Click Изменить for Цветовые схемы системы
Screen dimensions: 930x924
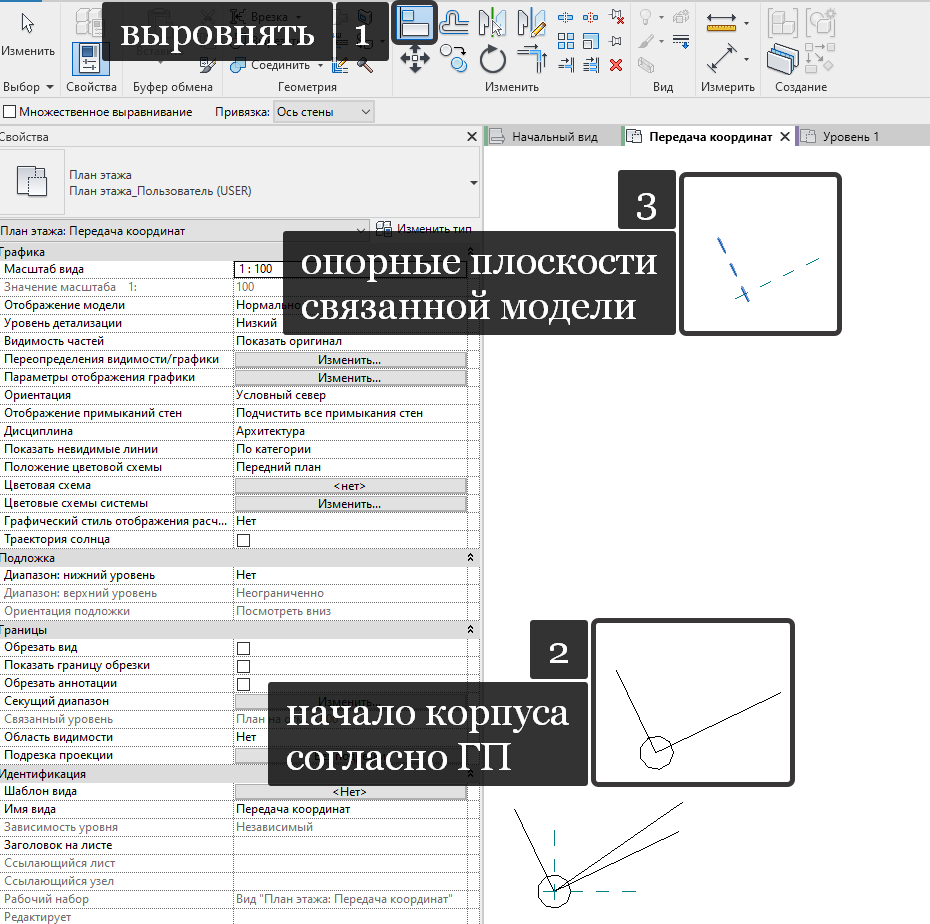click(x=351, y=504)
